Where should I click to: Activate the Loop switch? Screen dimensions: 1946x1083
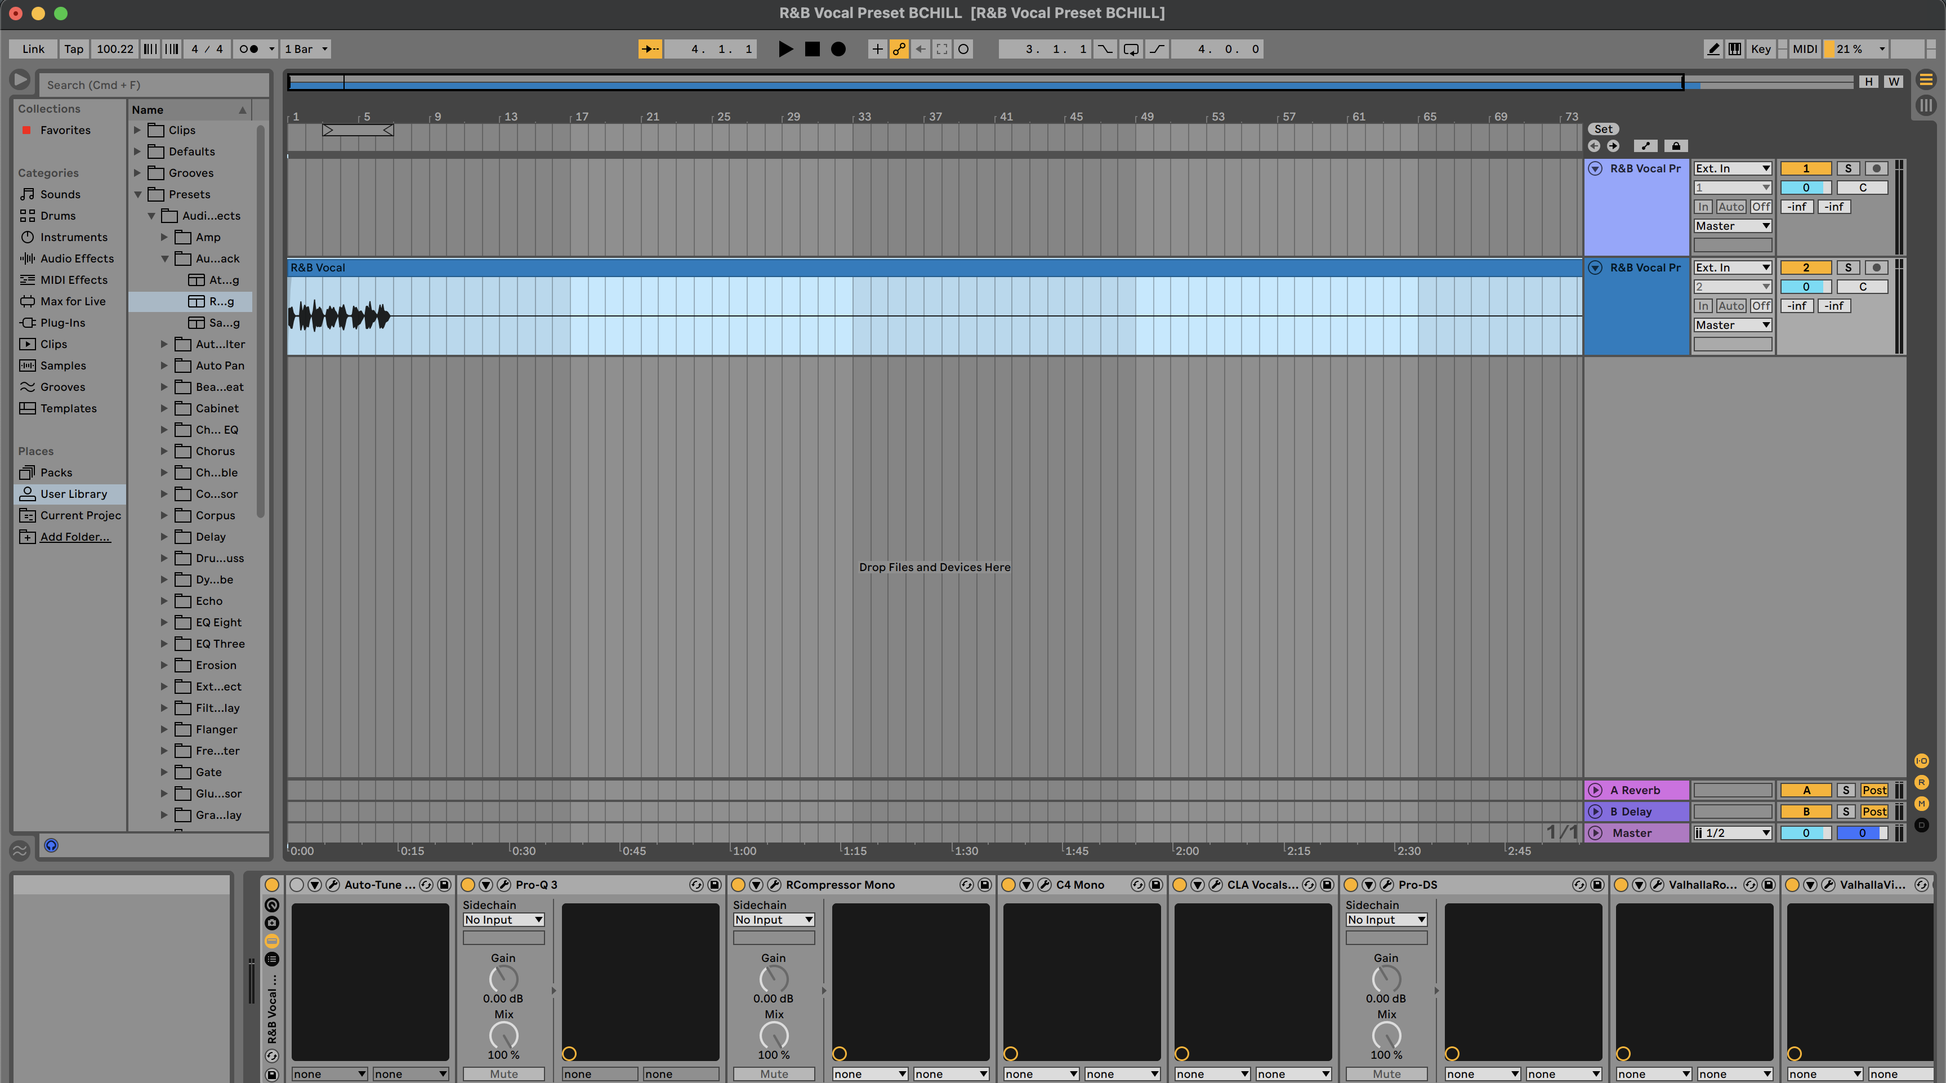[1131, 49]
